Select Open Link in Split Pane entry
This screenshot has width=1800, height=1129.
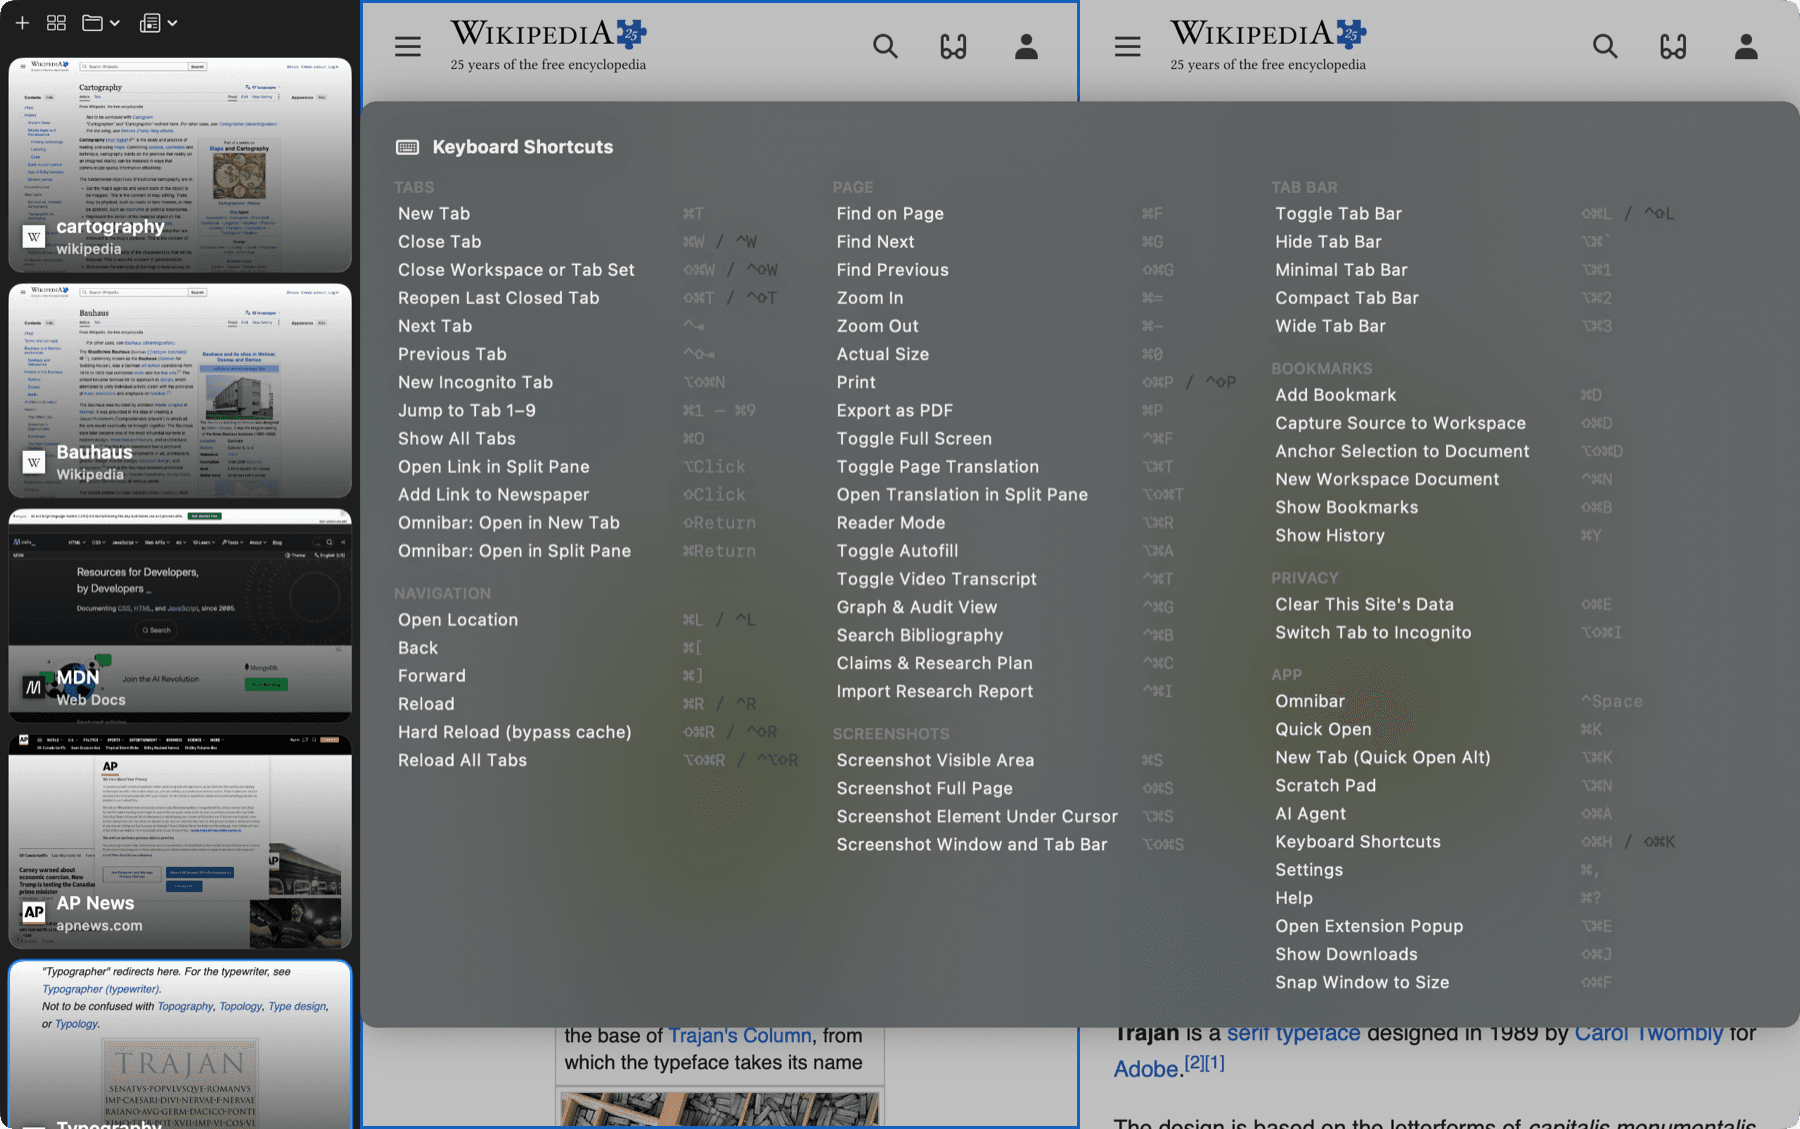597,466
